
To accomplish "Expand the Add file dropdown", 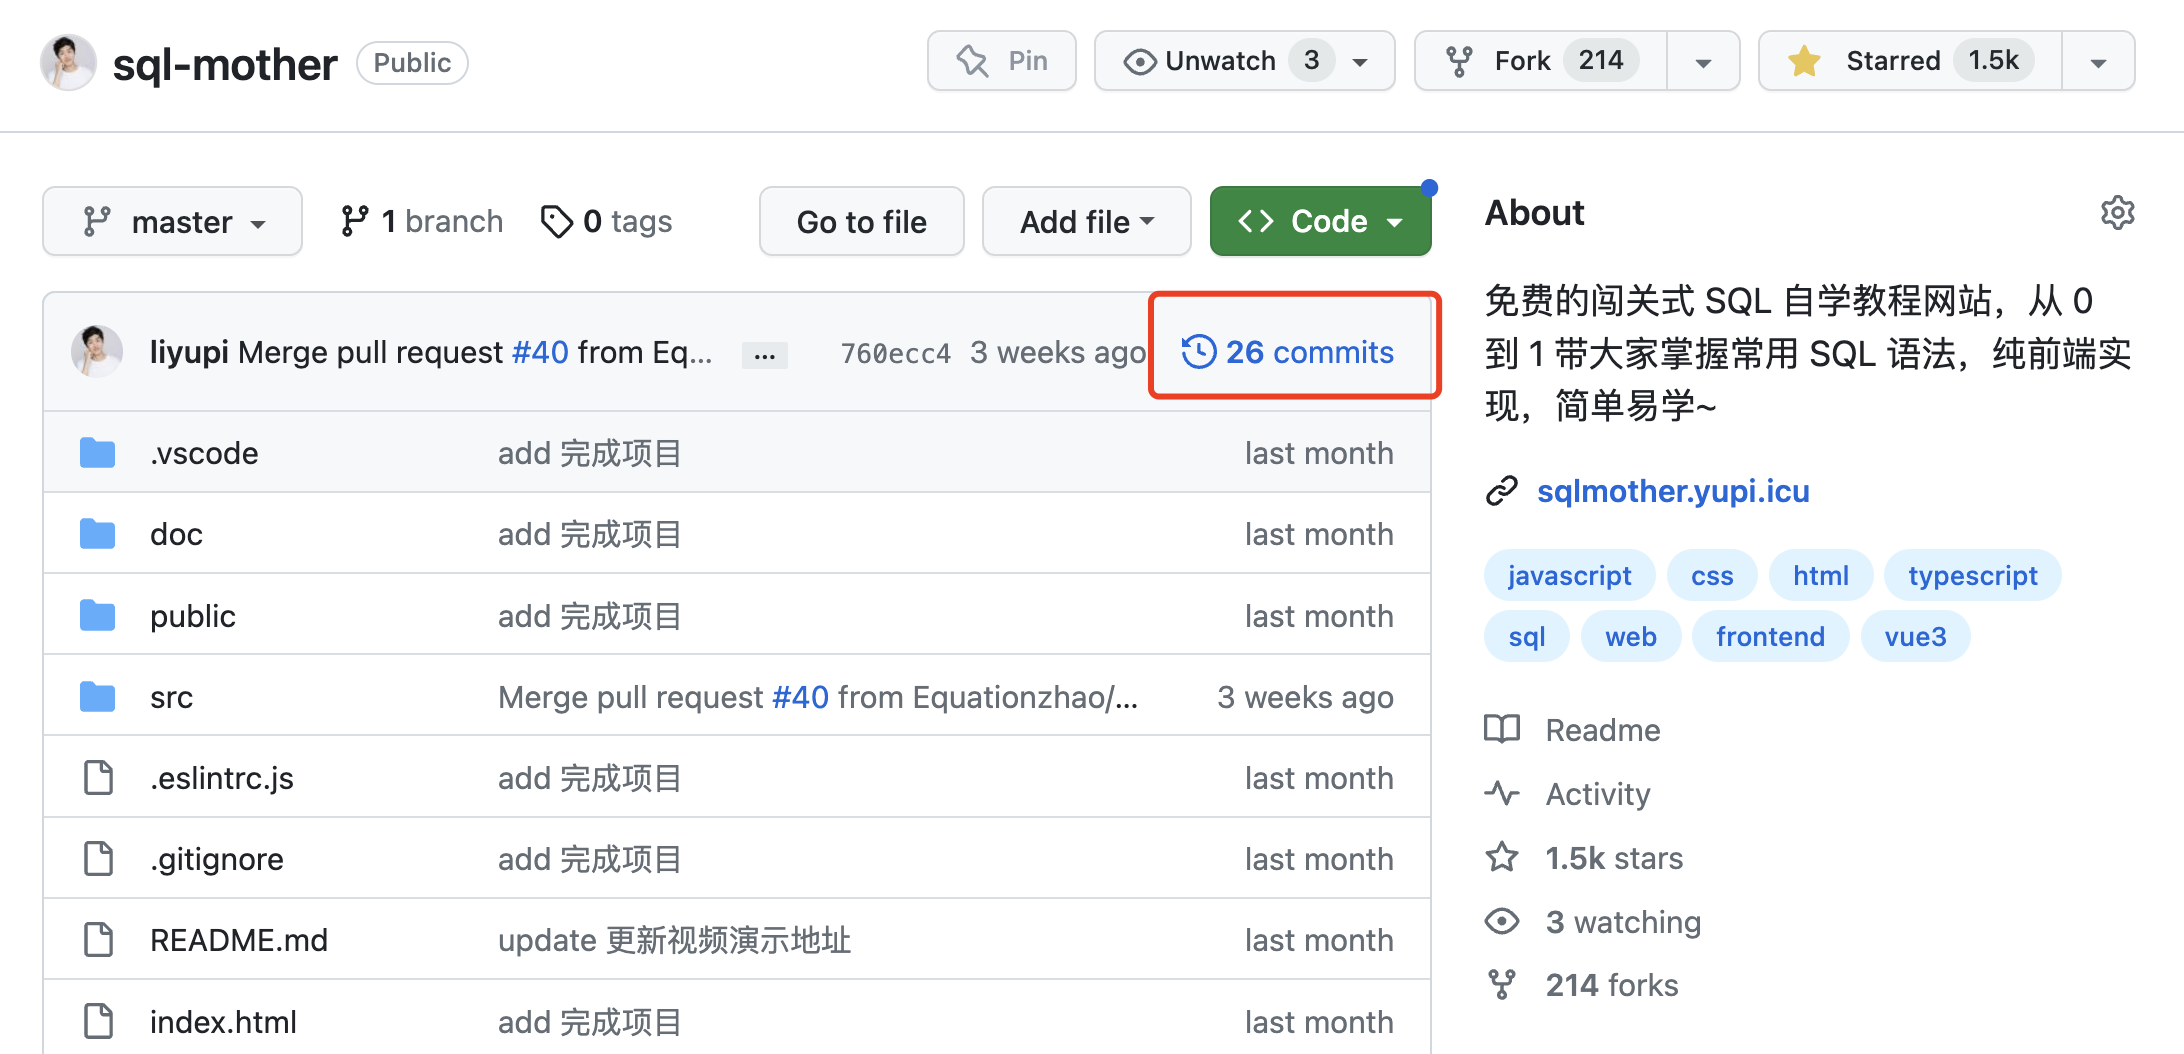I will (1086, 221).
